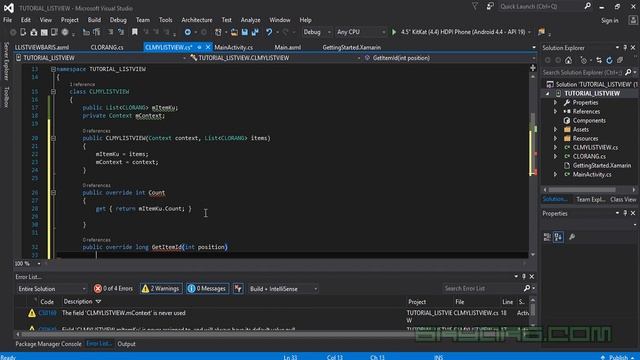Image resolution: width=640 pixels, height=360 pixels.
Task: Click the split editor icon above the editor scrollbar
Action: pyautogui.click(x=533, y=68)
